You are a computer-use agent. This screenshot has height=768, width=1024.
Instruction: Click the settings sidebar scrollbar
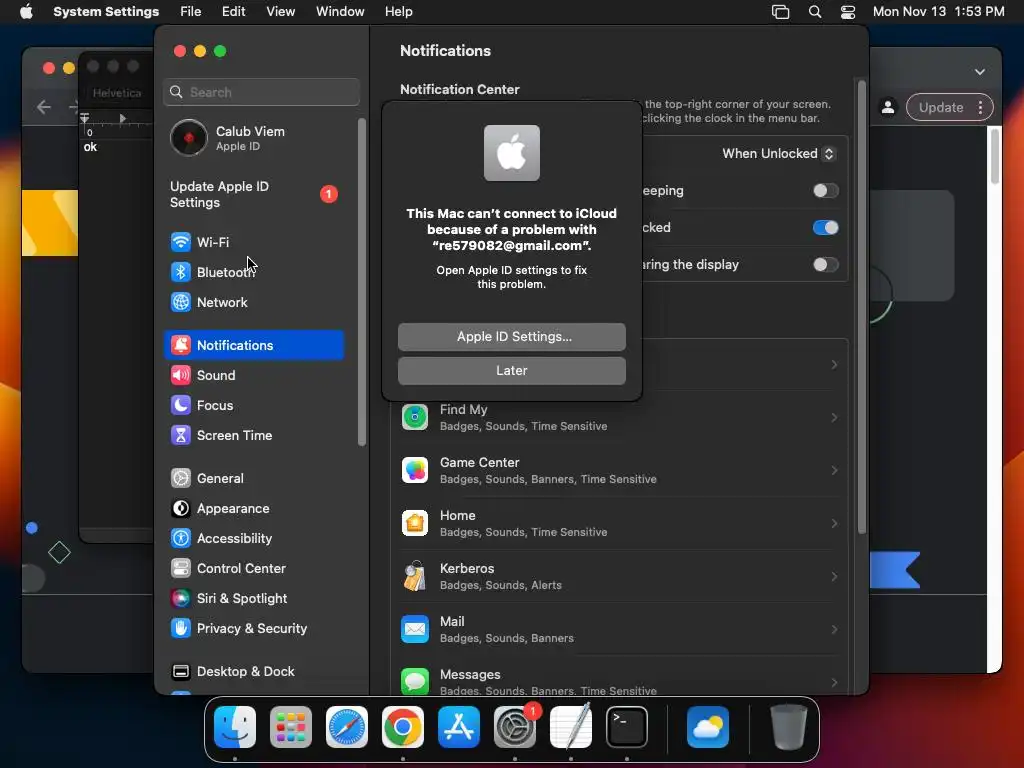362,282
